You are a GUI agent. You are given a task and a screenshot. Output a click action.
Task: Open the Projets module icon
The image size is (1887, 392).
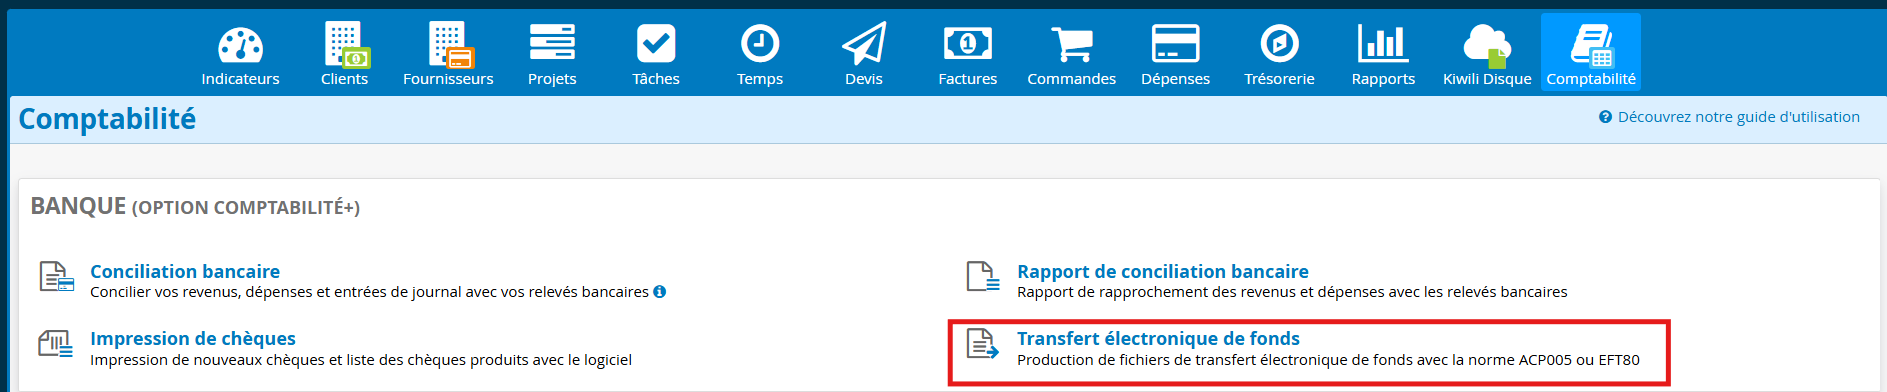552,43
